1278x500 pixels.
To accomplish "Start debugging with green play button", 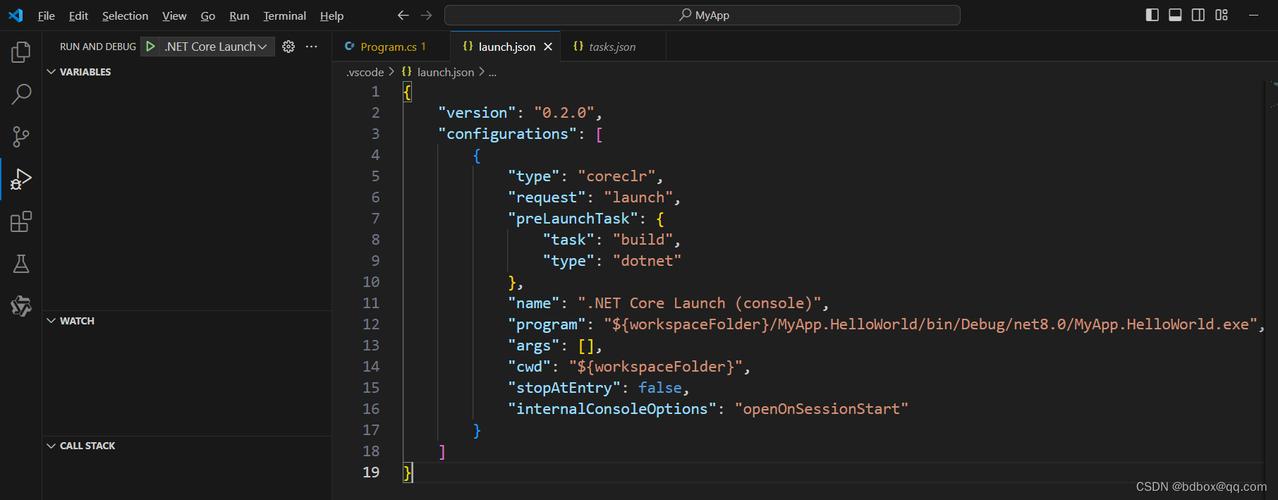I will click(x=150, y=46).
